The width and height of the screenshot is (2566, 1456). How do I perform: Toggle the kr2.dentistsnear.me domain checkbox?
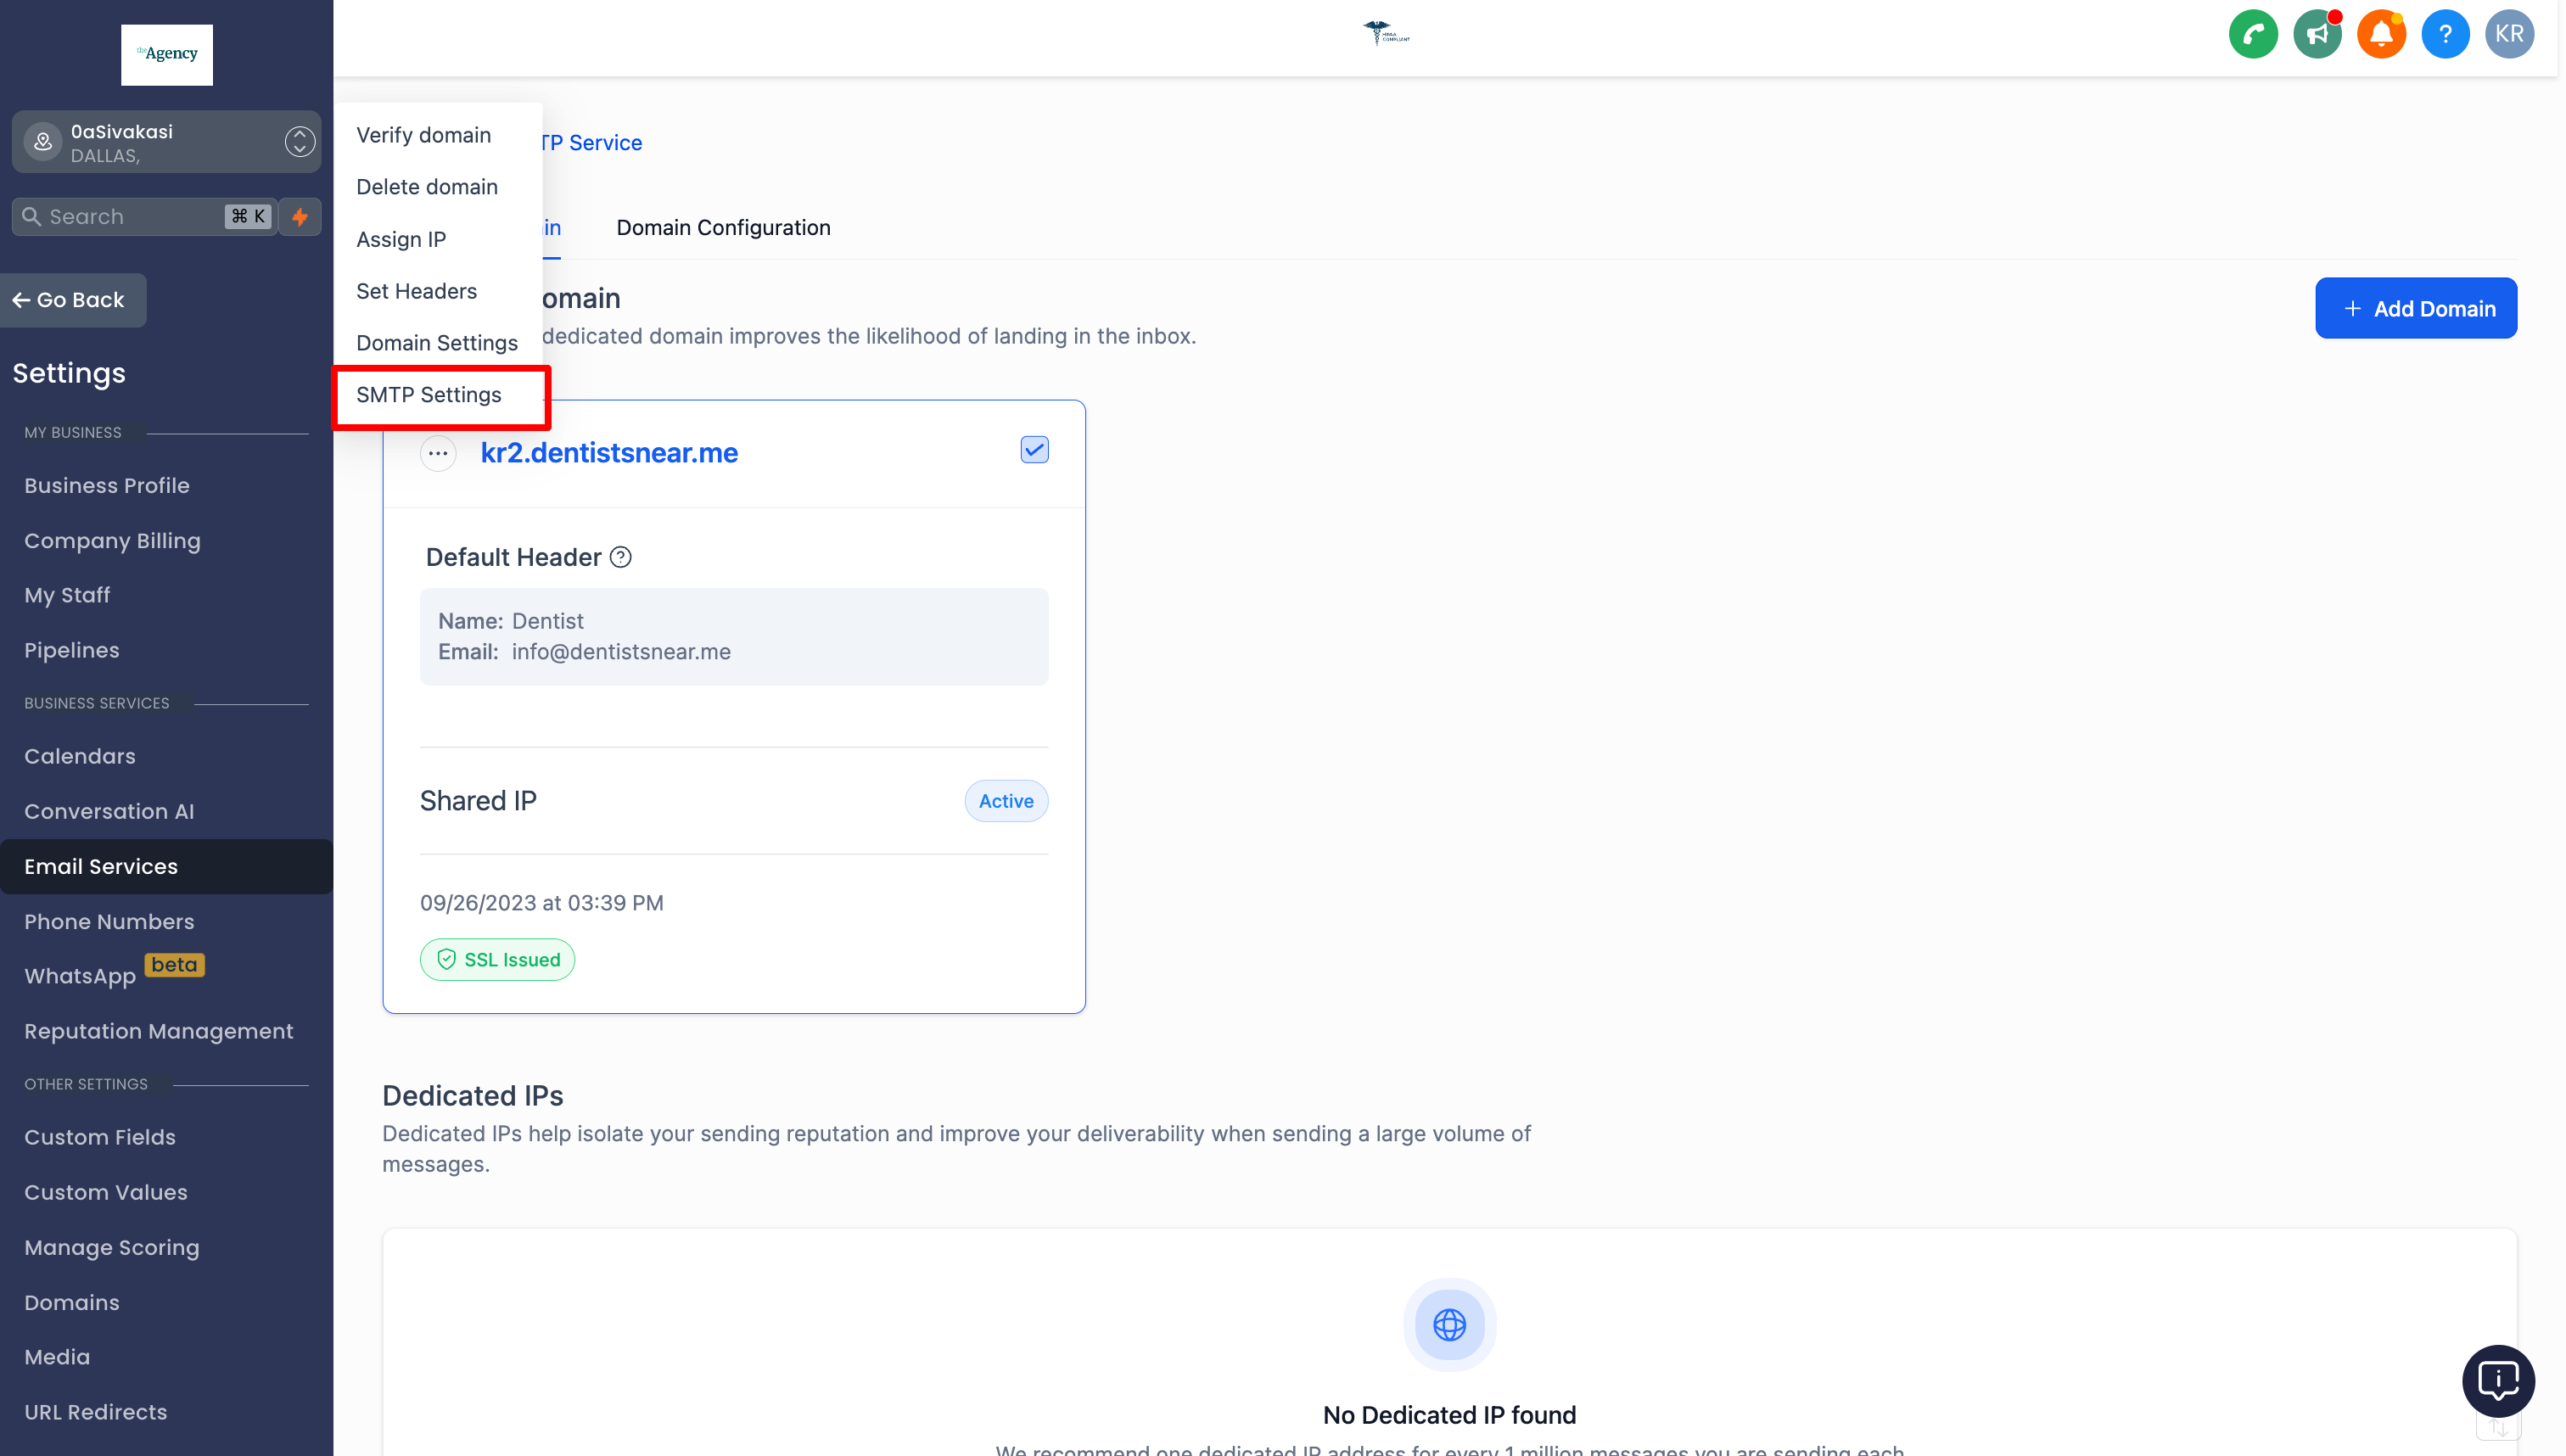pyautogui.click(x=1034, y=450)
